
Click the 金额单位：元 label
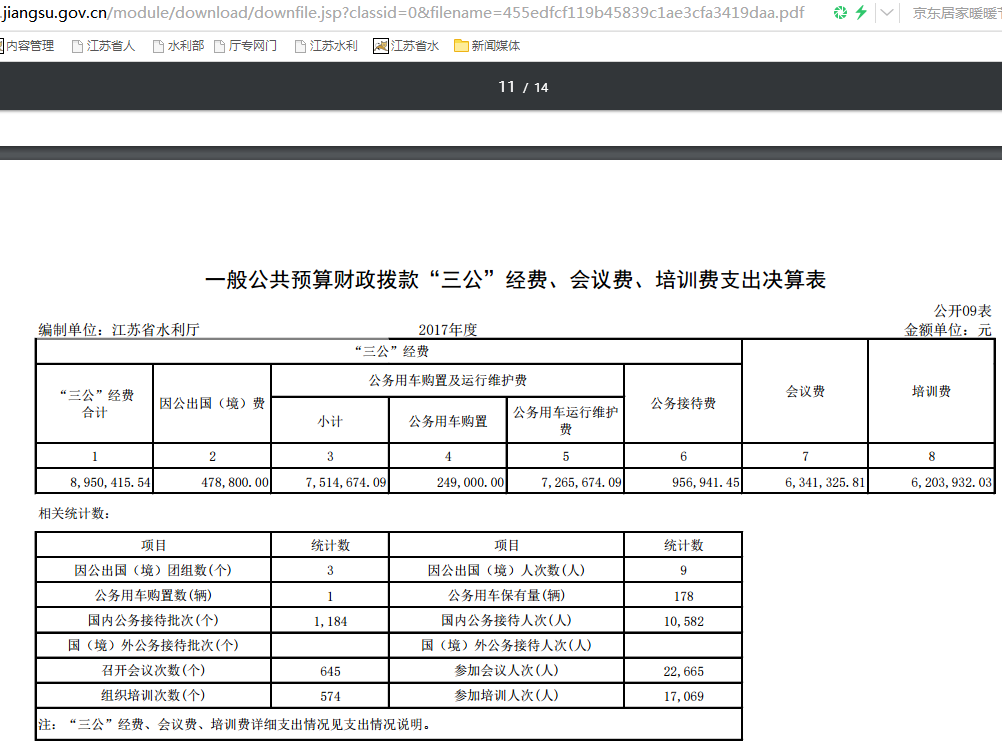(948, 330)
